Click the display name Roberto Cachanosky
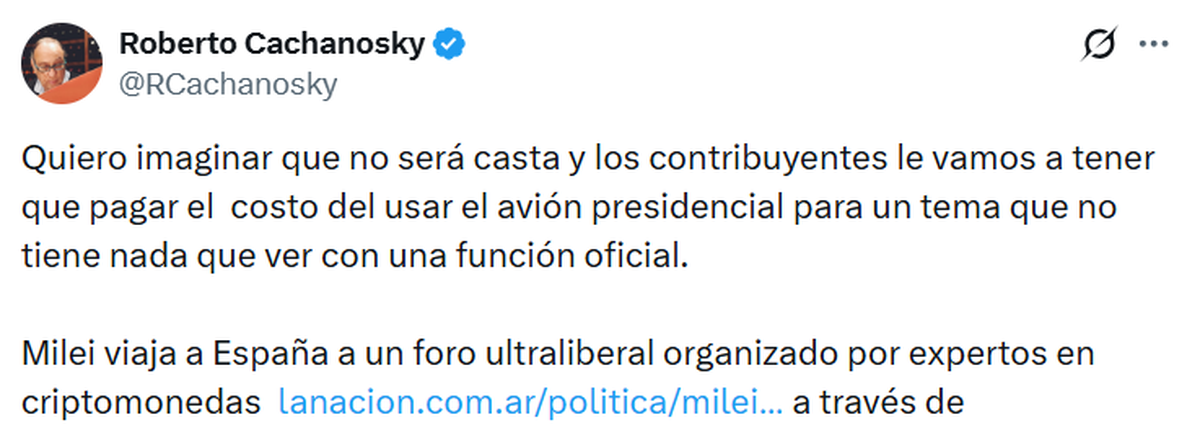The width and height of the screenshot is (1200, 425). tap(272, 44)
